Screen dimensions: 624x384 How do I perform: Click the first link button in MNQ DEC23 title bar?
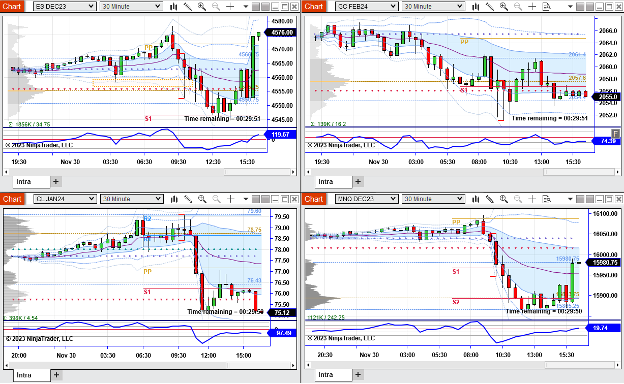pyautogui.click(x=581, y=199)
